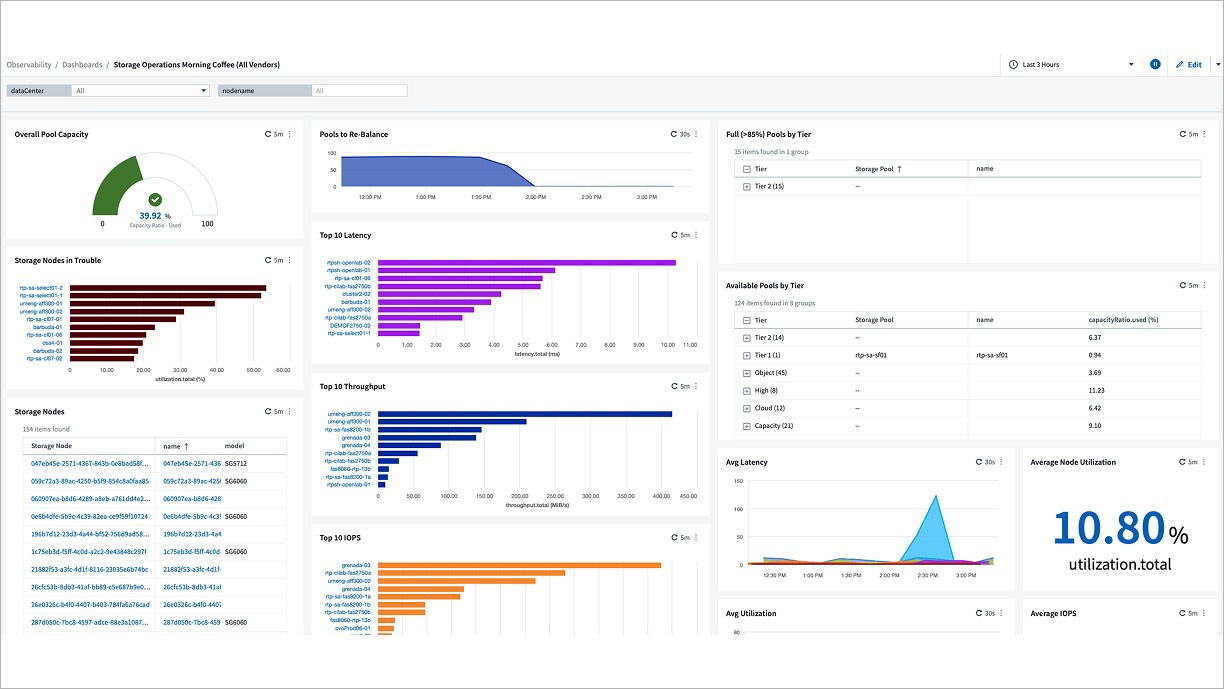Open the dataCenter filter dropdown
1224x689 pixels.
[x=140, y=89]
